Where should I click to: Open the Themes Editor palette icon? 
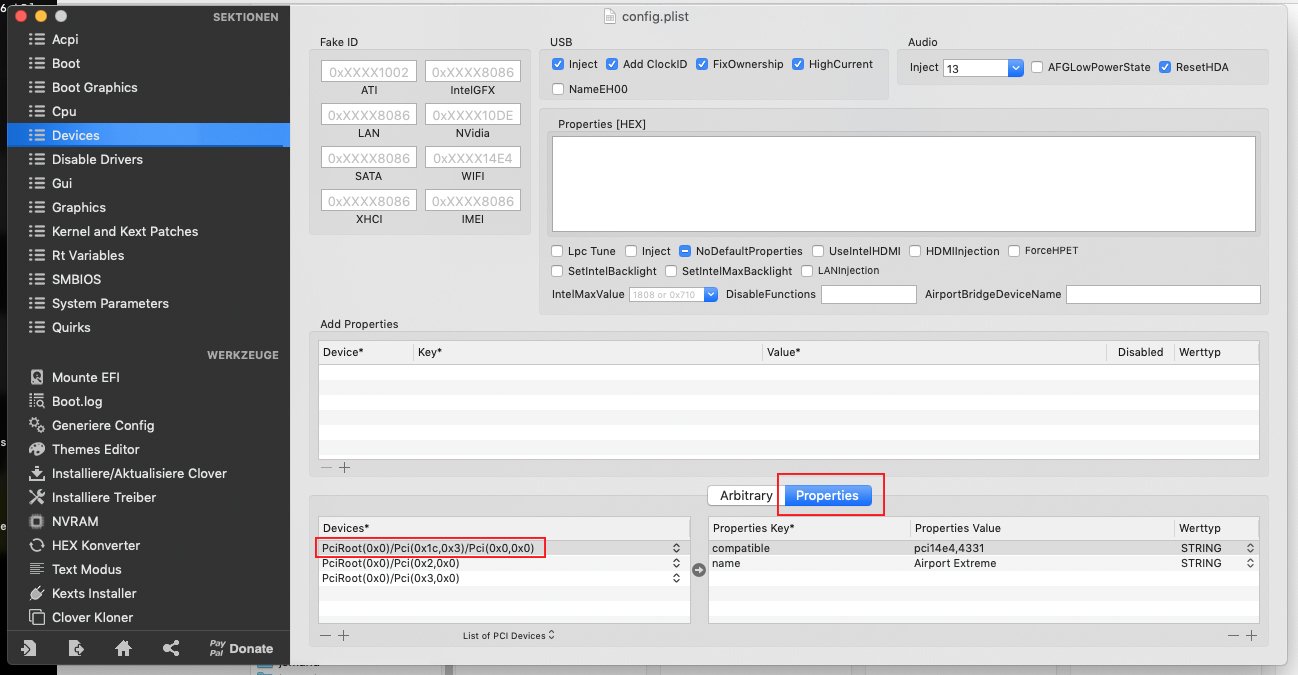click(37, 449)
